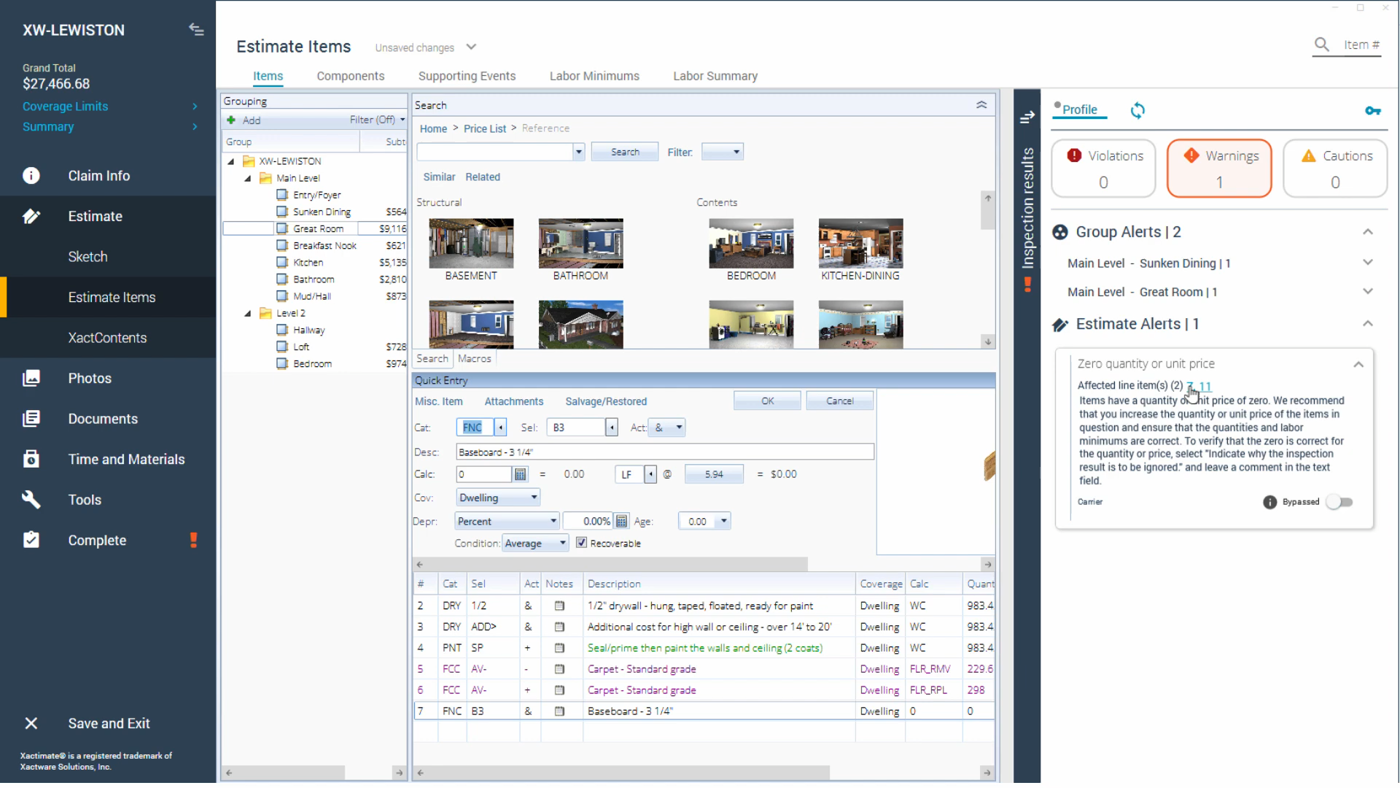The height and width of the screenshot is (788, 1400).
Task: Click the orange alert mark beside Complete
Action: coord(194,540)
